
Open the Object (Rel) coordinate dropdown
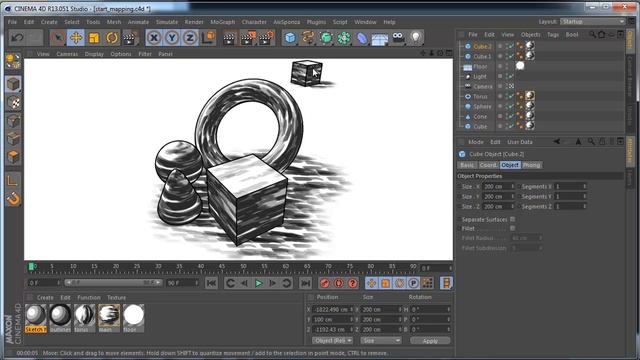[x=333, y=340]
